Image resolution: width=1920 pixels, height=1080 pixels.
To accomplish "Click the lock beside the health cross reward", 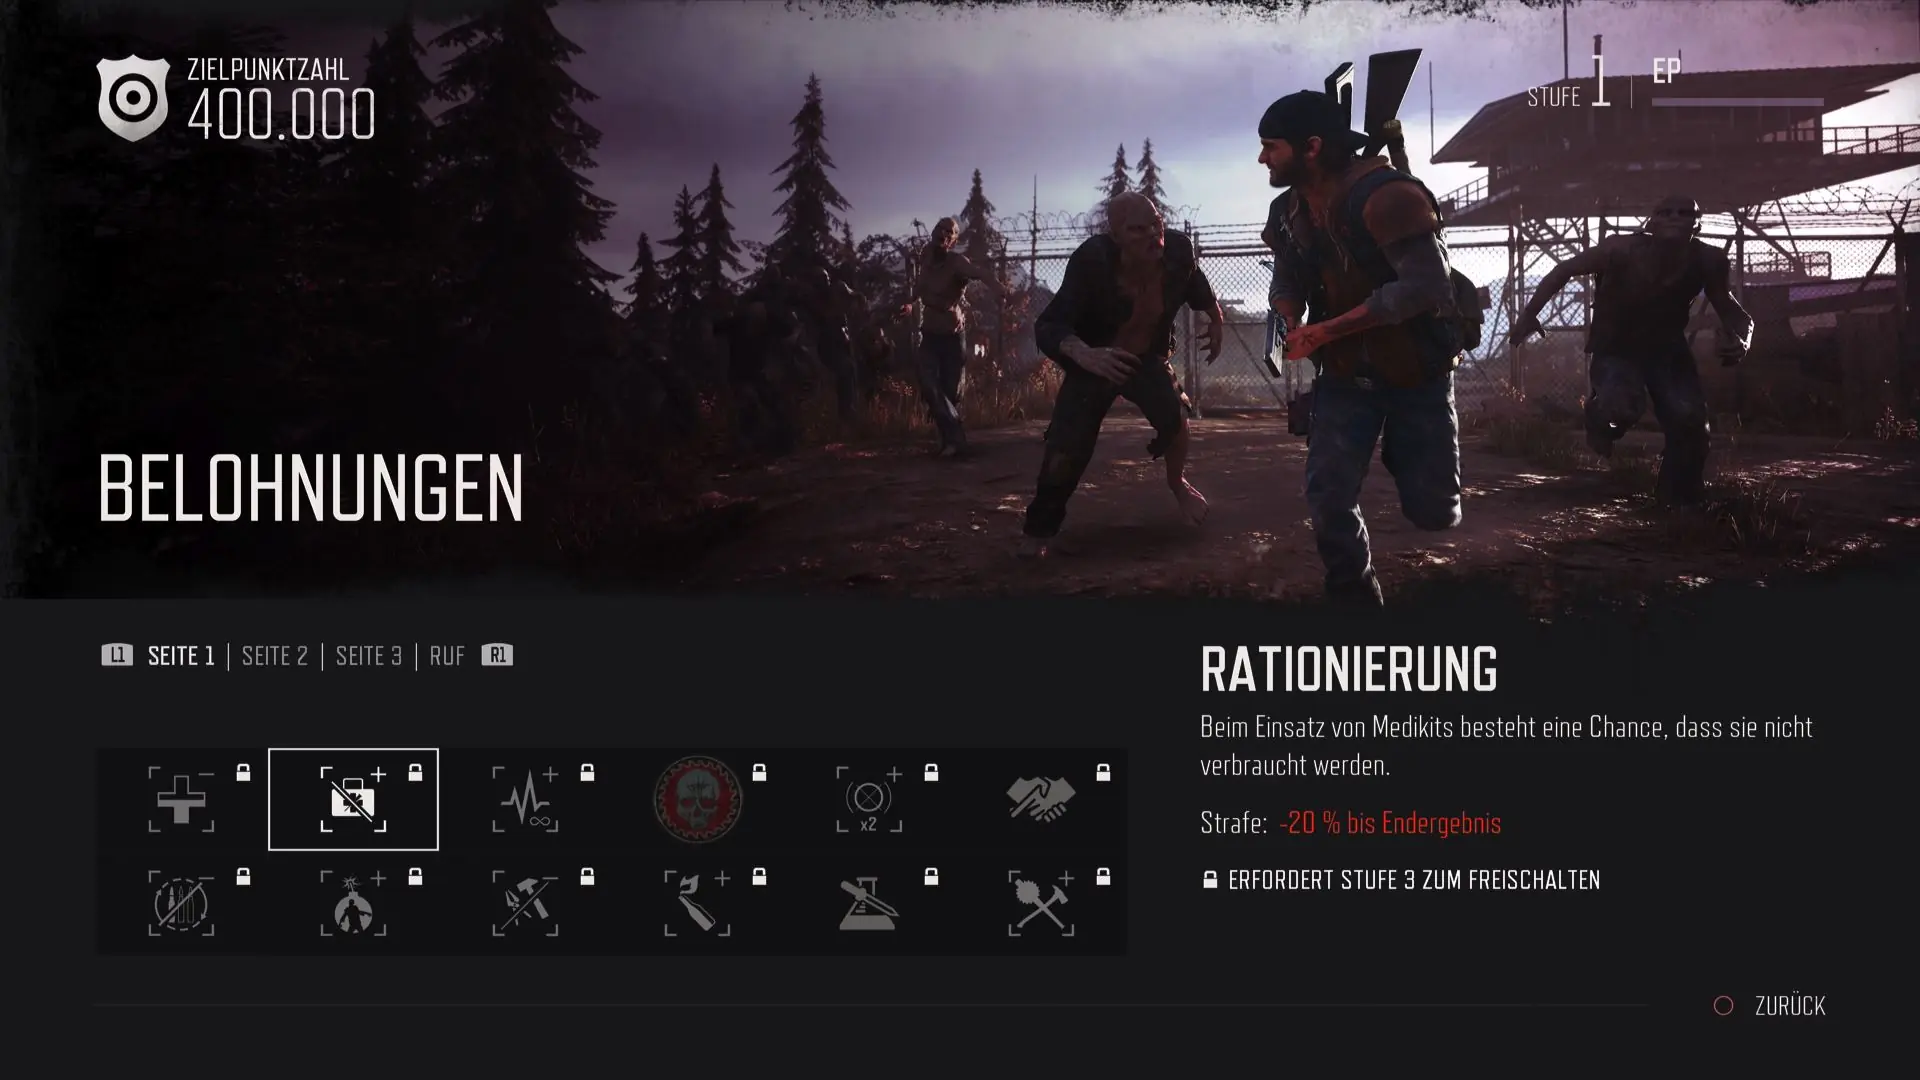I will coord(243,772).
